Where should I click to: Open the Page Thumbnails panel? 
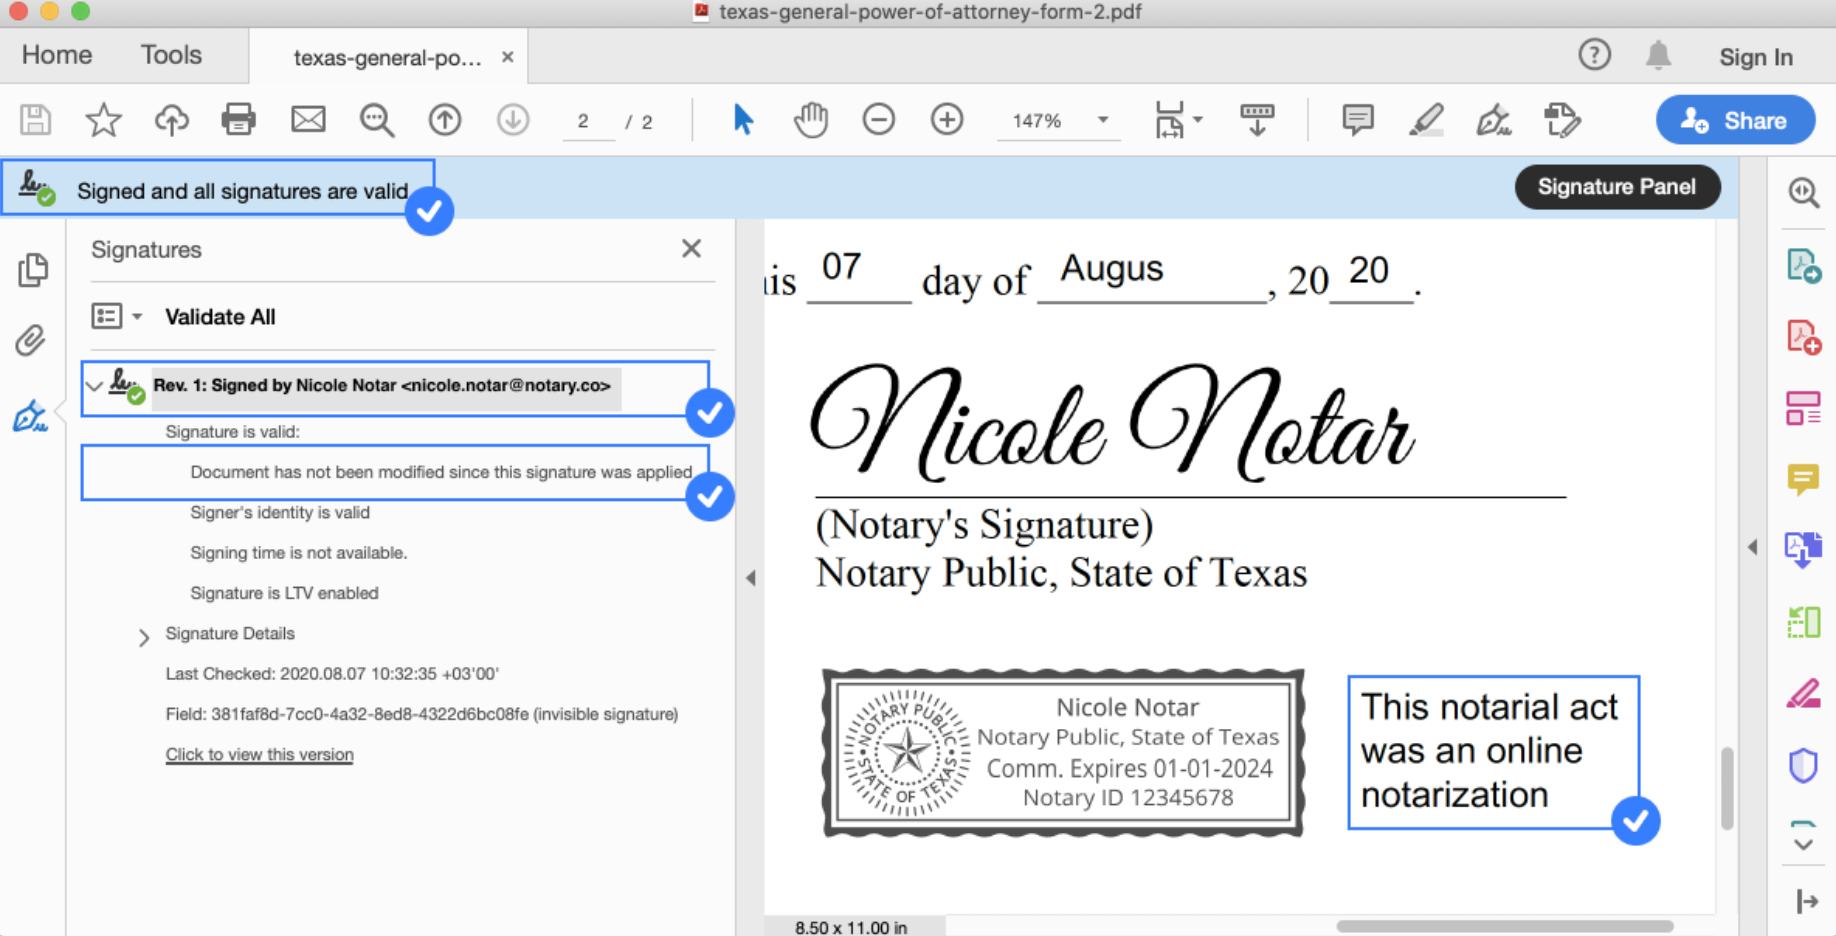click(x=33, y=270)
